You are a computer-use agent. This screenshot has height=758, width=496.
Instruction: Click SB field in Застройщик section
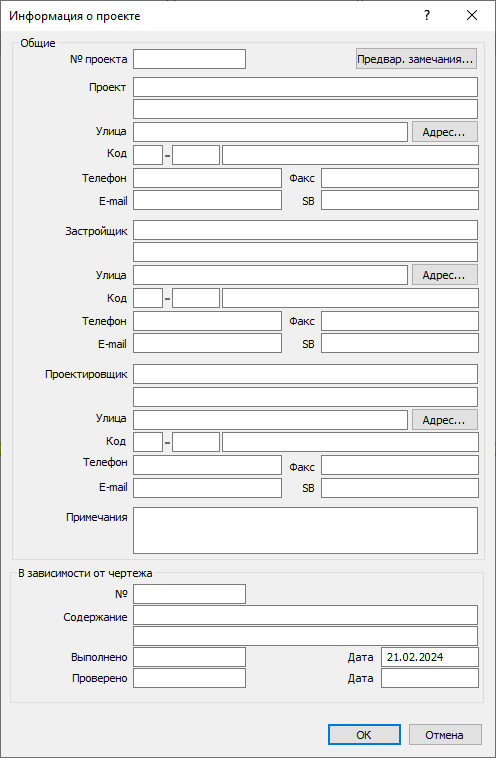[x=400, y=343]
